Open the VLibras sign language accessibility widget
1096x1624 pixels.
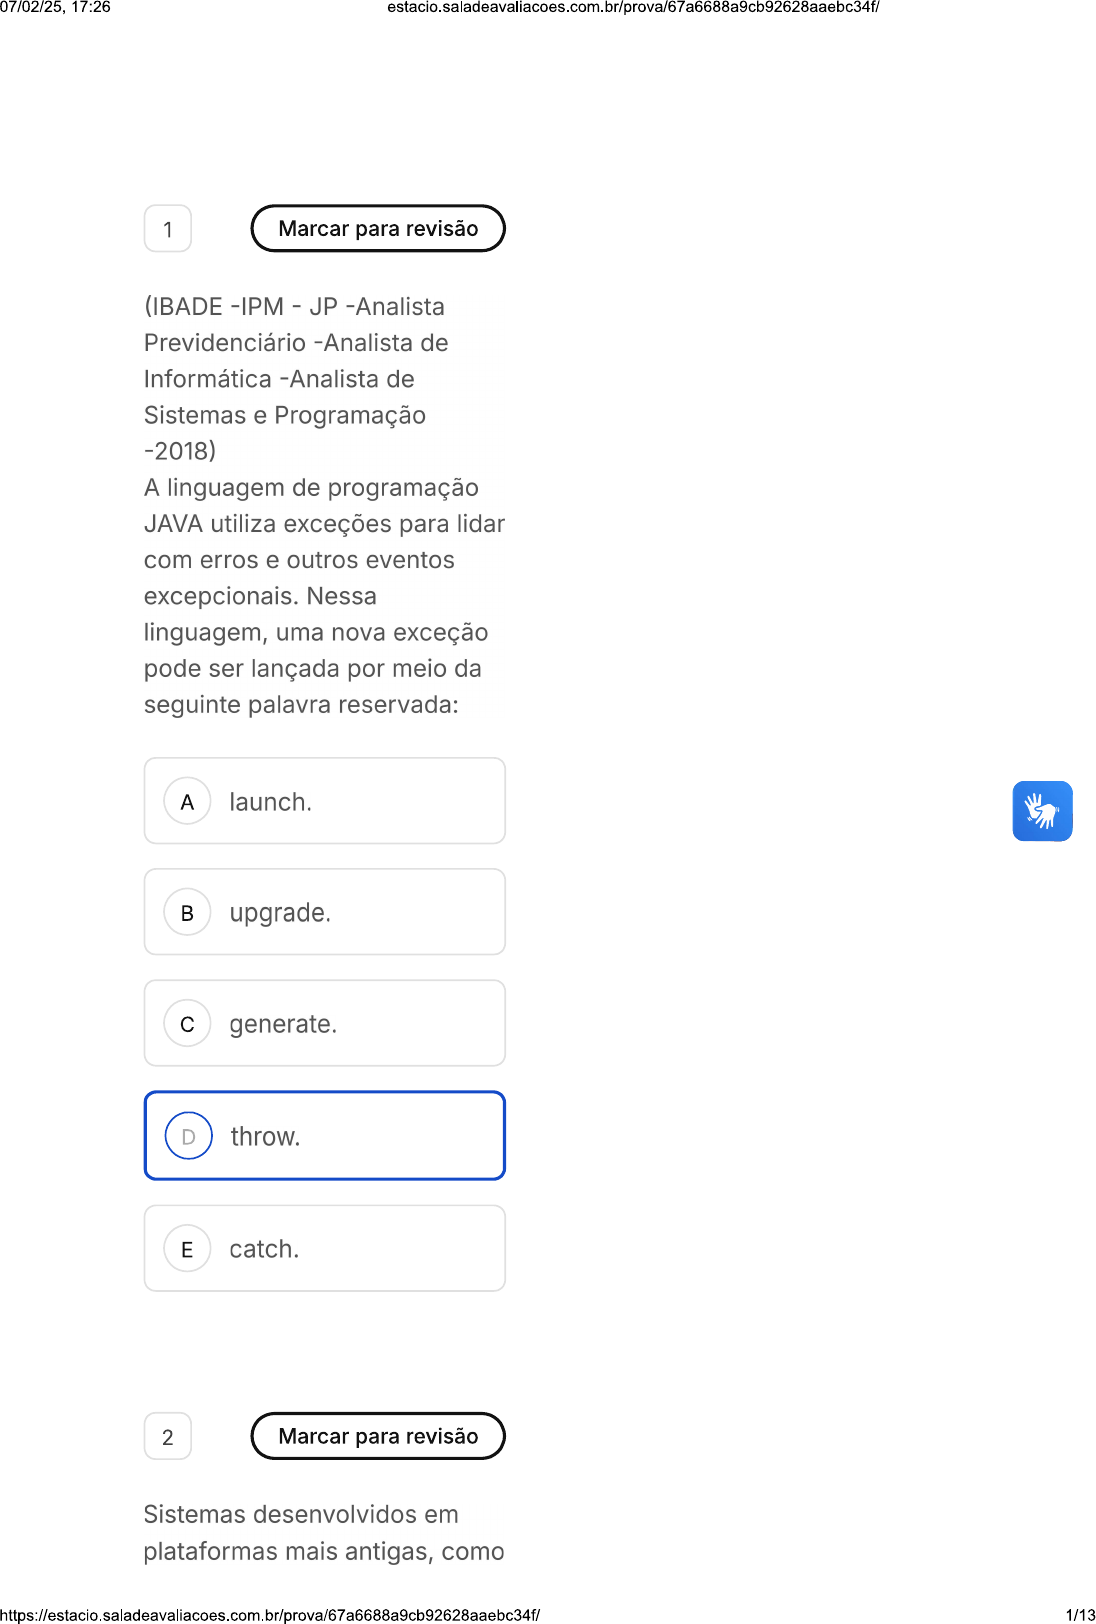pyautogui.click(x=1042, y=811)
